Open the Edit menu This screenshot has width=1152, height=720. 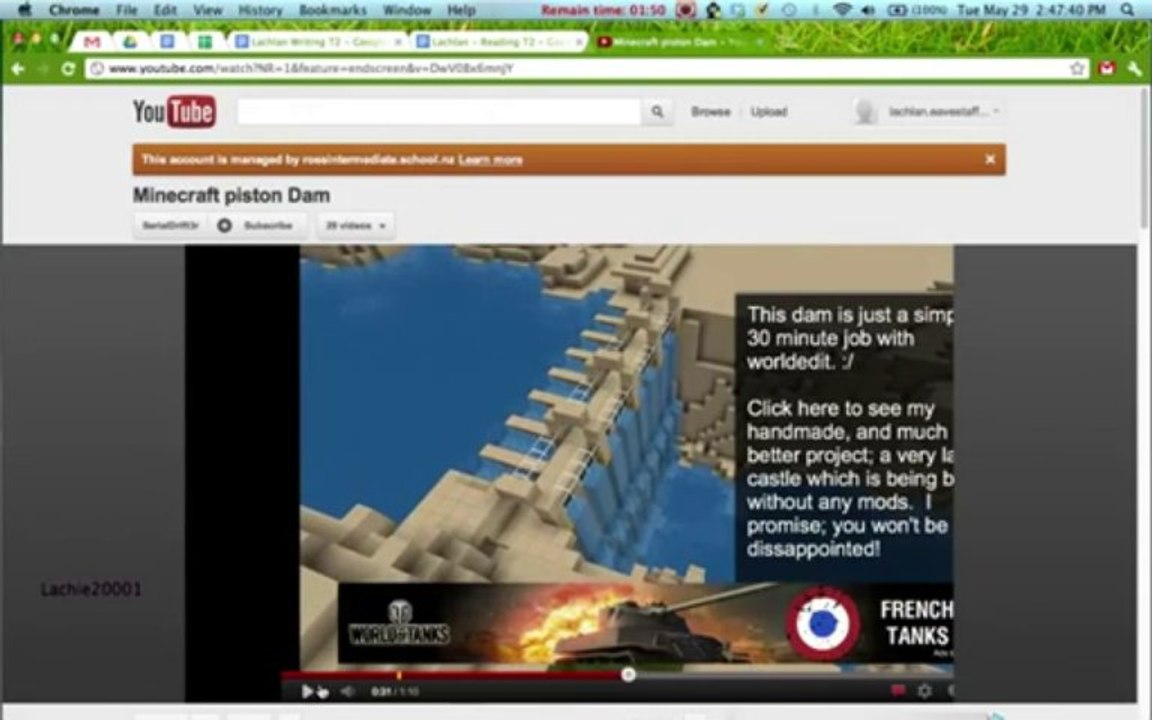[165, 10]
